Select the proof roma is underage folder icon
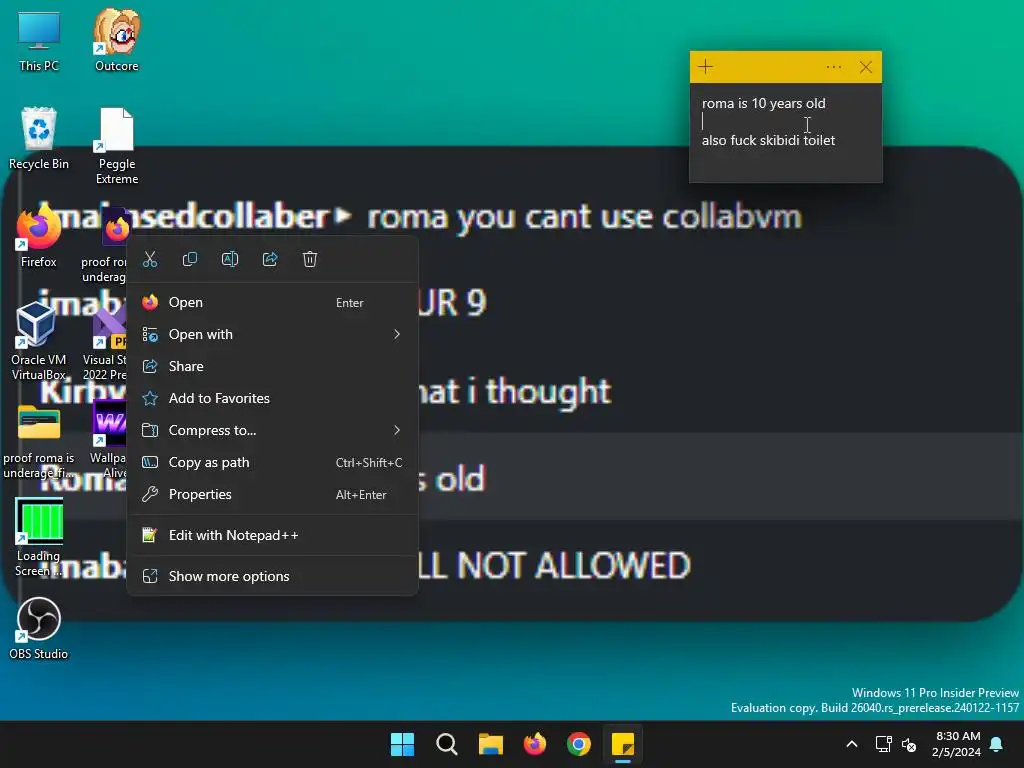The height and width of the screenshot is (768, 1024). 39,441
